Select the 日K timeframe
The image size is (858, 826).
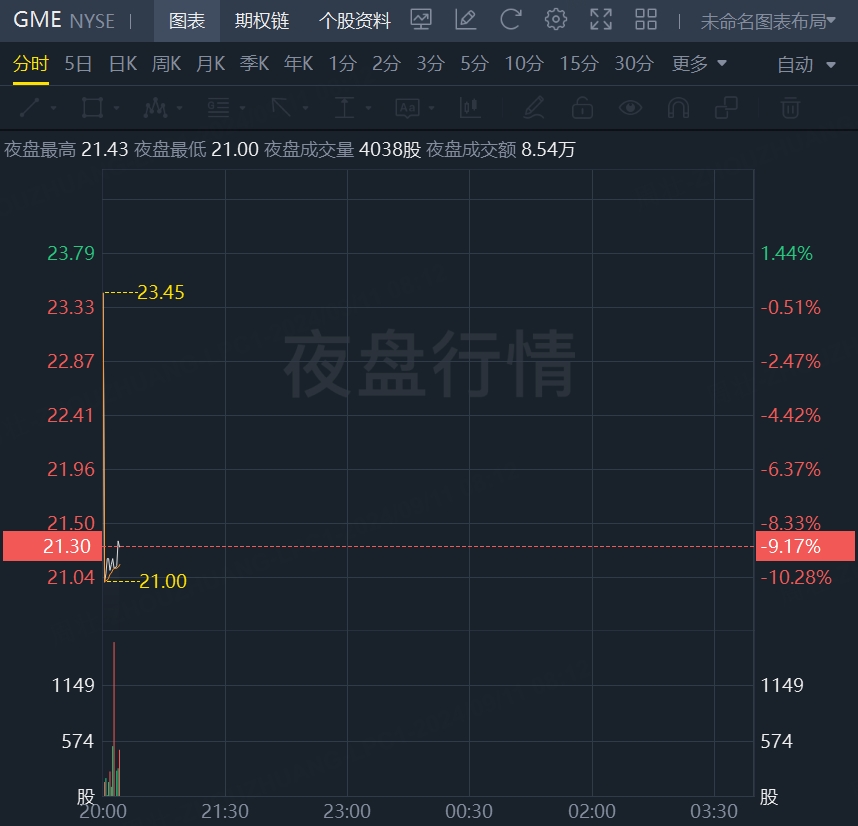pos(123,64)
